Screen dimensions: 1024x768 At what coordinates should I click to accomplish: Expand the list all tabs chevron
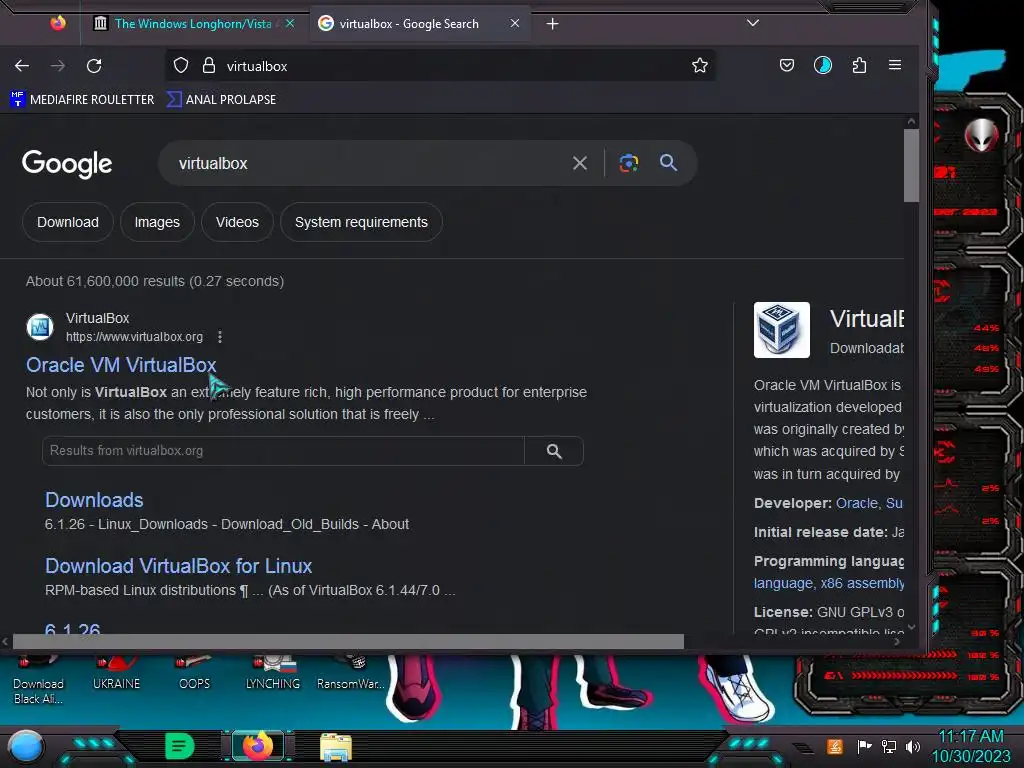pos(753,23)
